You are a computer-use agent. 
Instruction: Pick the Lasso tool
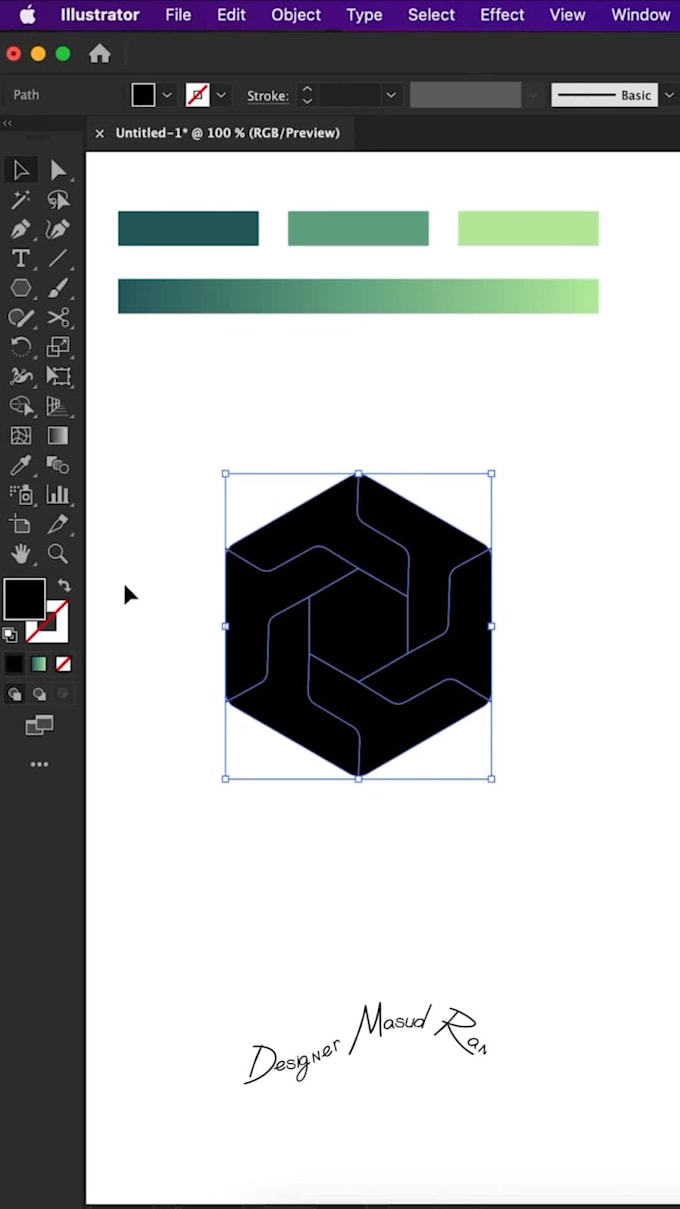pos(58,200)
